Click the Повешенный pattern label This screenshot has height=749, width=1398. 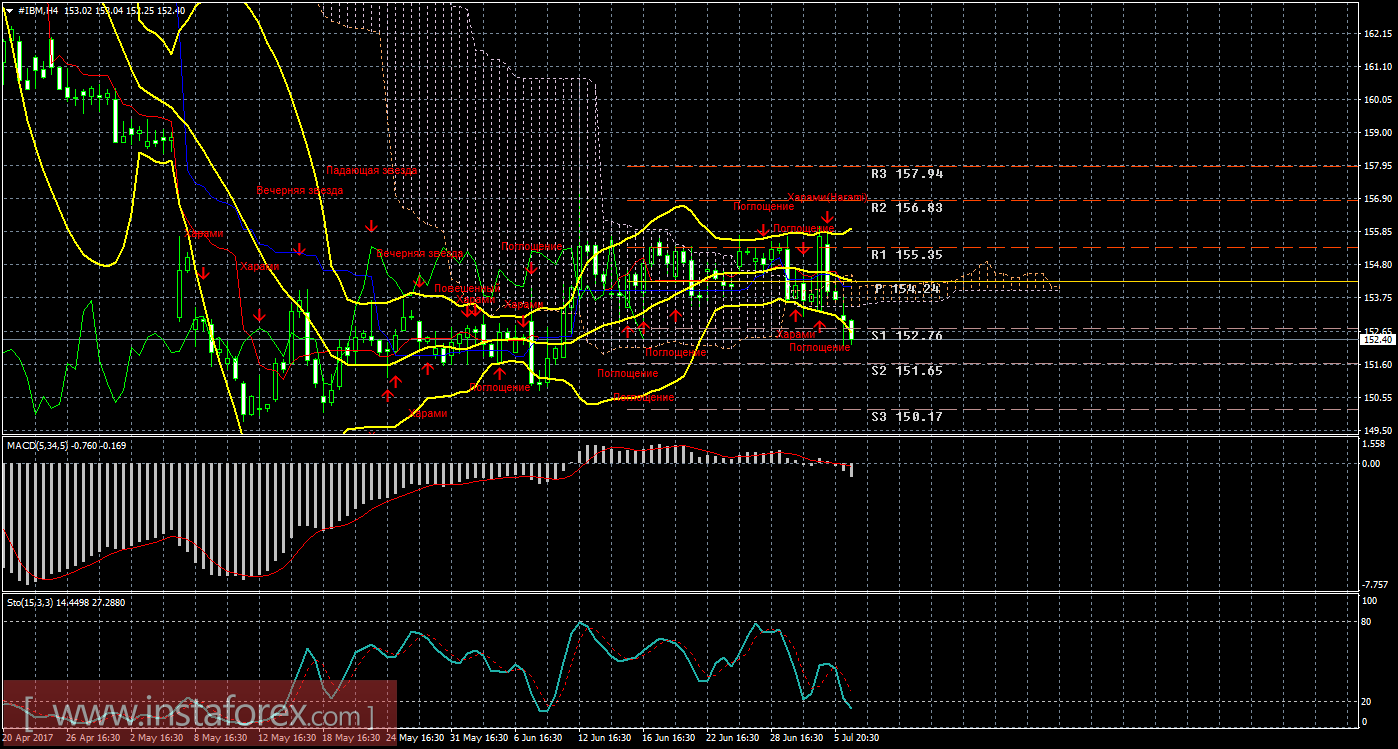466,288
